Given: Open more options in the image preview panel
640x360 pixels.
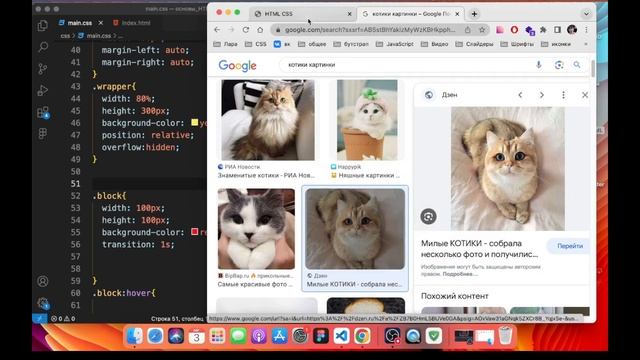Looking at the screenshot, I should click(563, 95).
